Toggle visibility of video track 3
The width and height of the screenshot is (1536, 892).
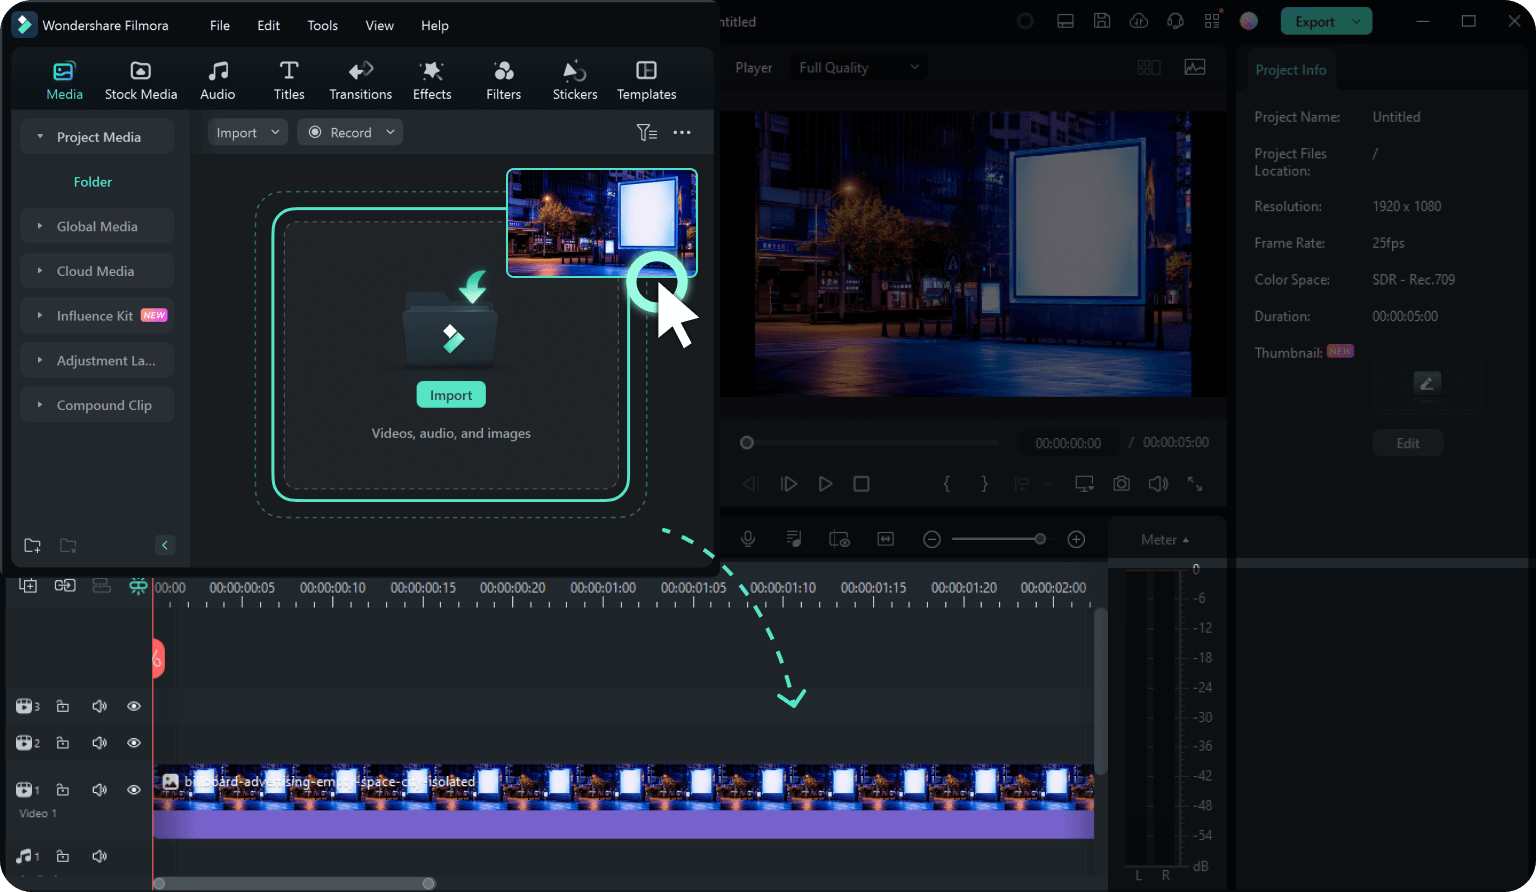(133, 706)
